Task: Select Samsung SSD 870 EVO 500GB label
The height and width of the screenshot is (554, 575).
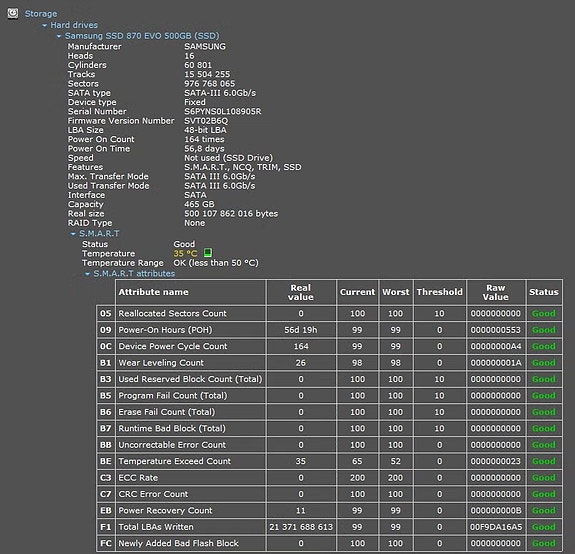Action: [142, 36]
